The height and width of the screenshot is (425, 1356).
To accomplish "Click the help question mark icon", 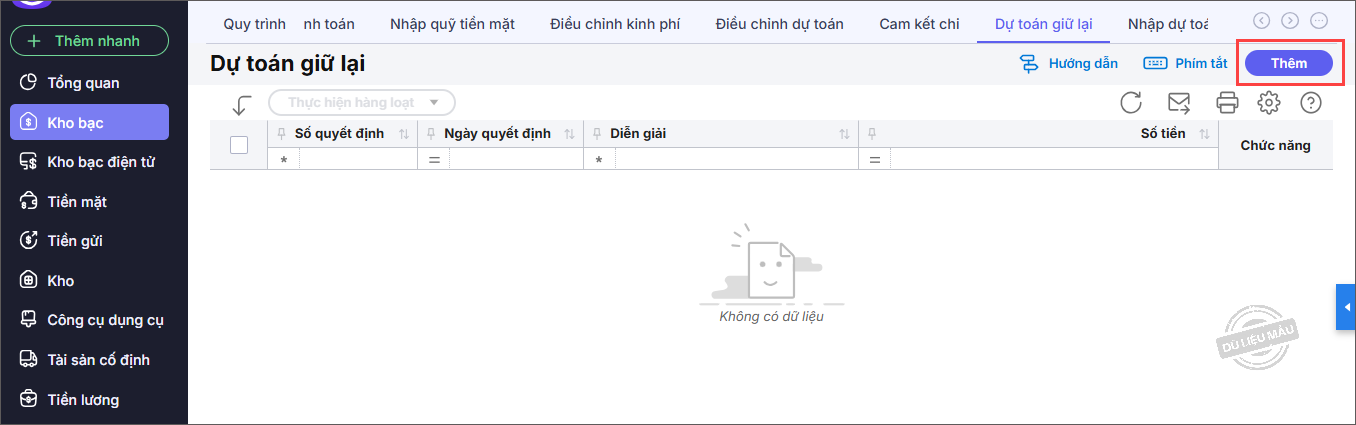I will point(1311,102).
